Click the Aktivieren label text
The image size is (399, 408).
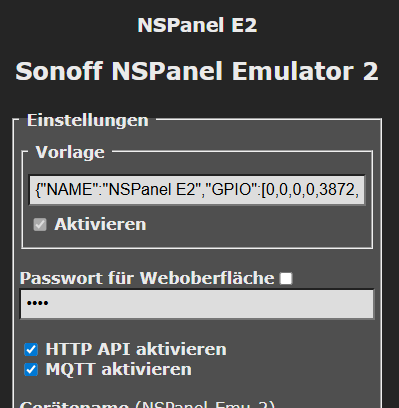(x=100, y=224)
